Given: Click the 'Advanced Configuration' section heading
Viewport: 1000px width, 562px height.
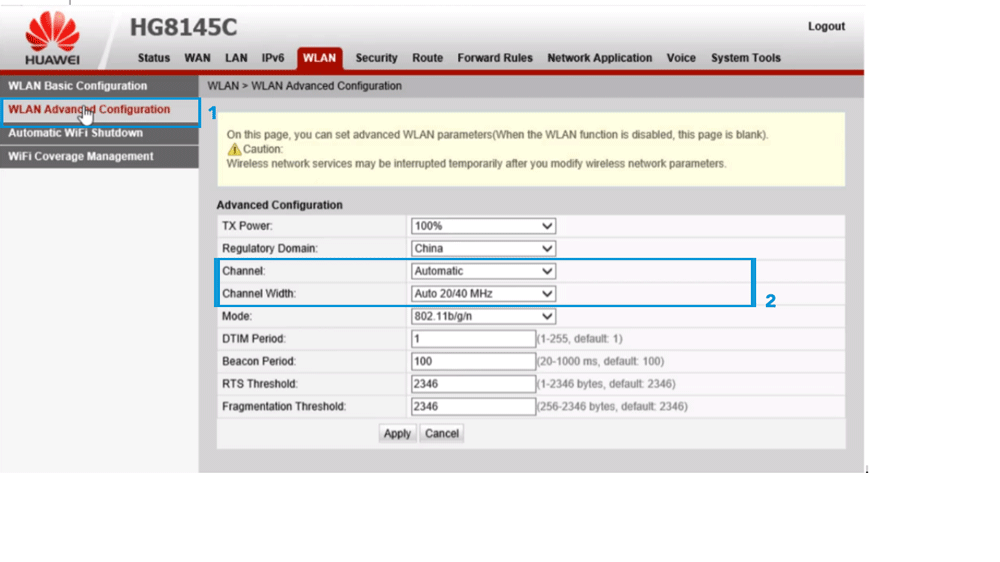Looking at the screenshot, I should pyautogui.click(x=279, y=205).
